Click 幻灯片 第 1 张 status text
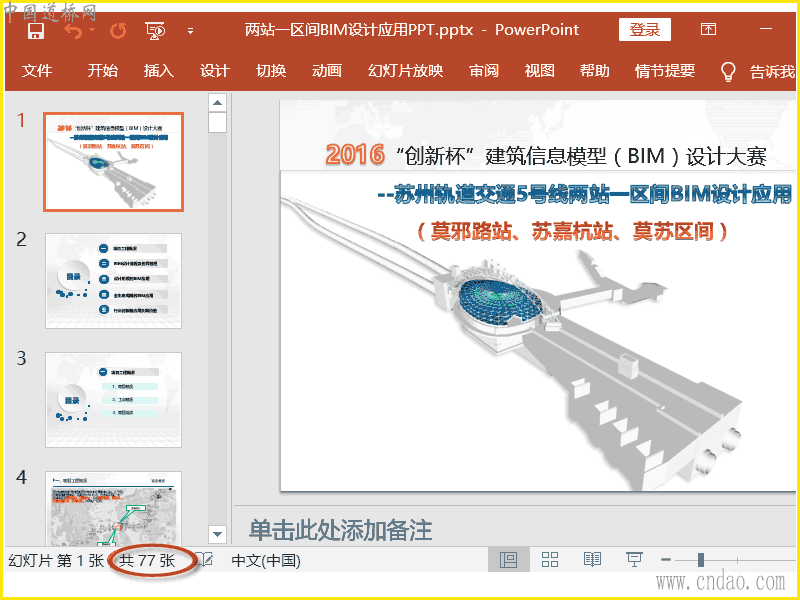 56,561
